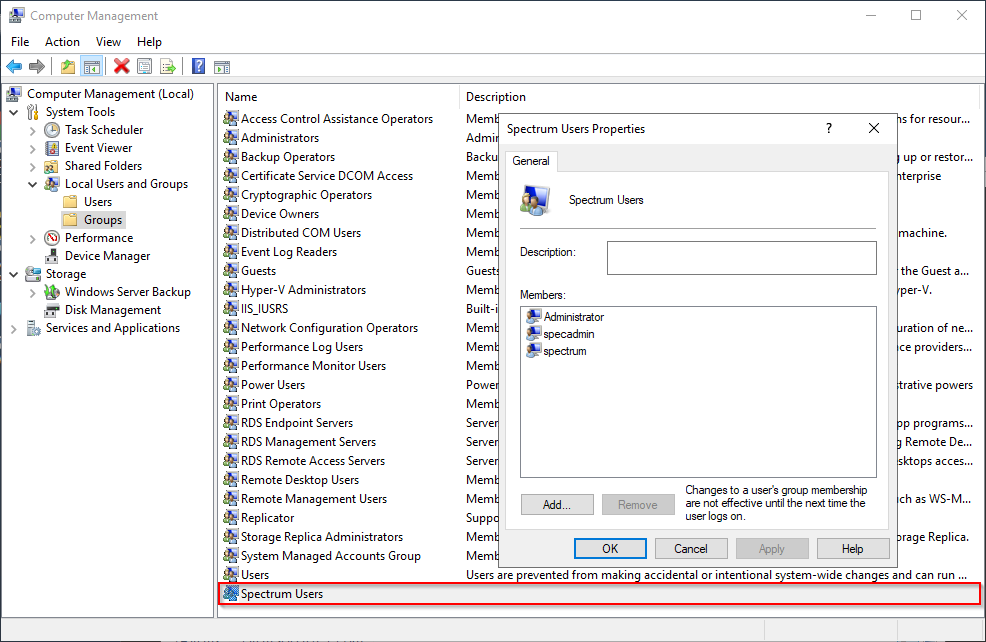Collapse the Local Users and Groups node
986x642 pixels.
(x=32, y=184)
